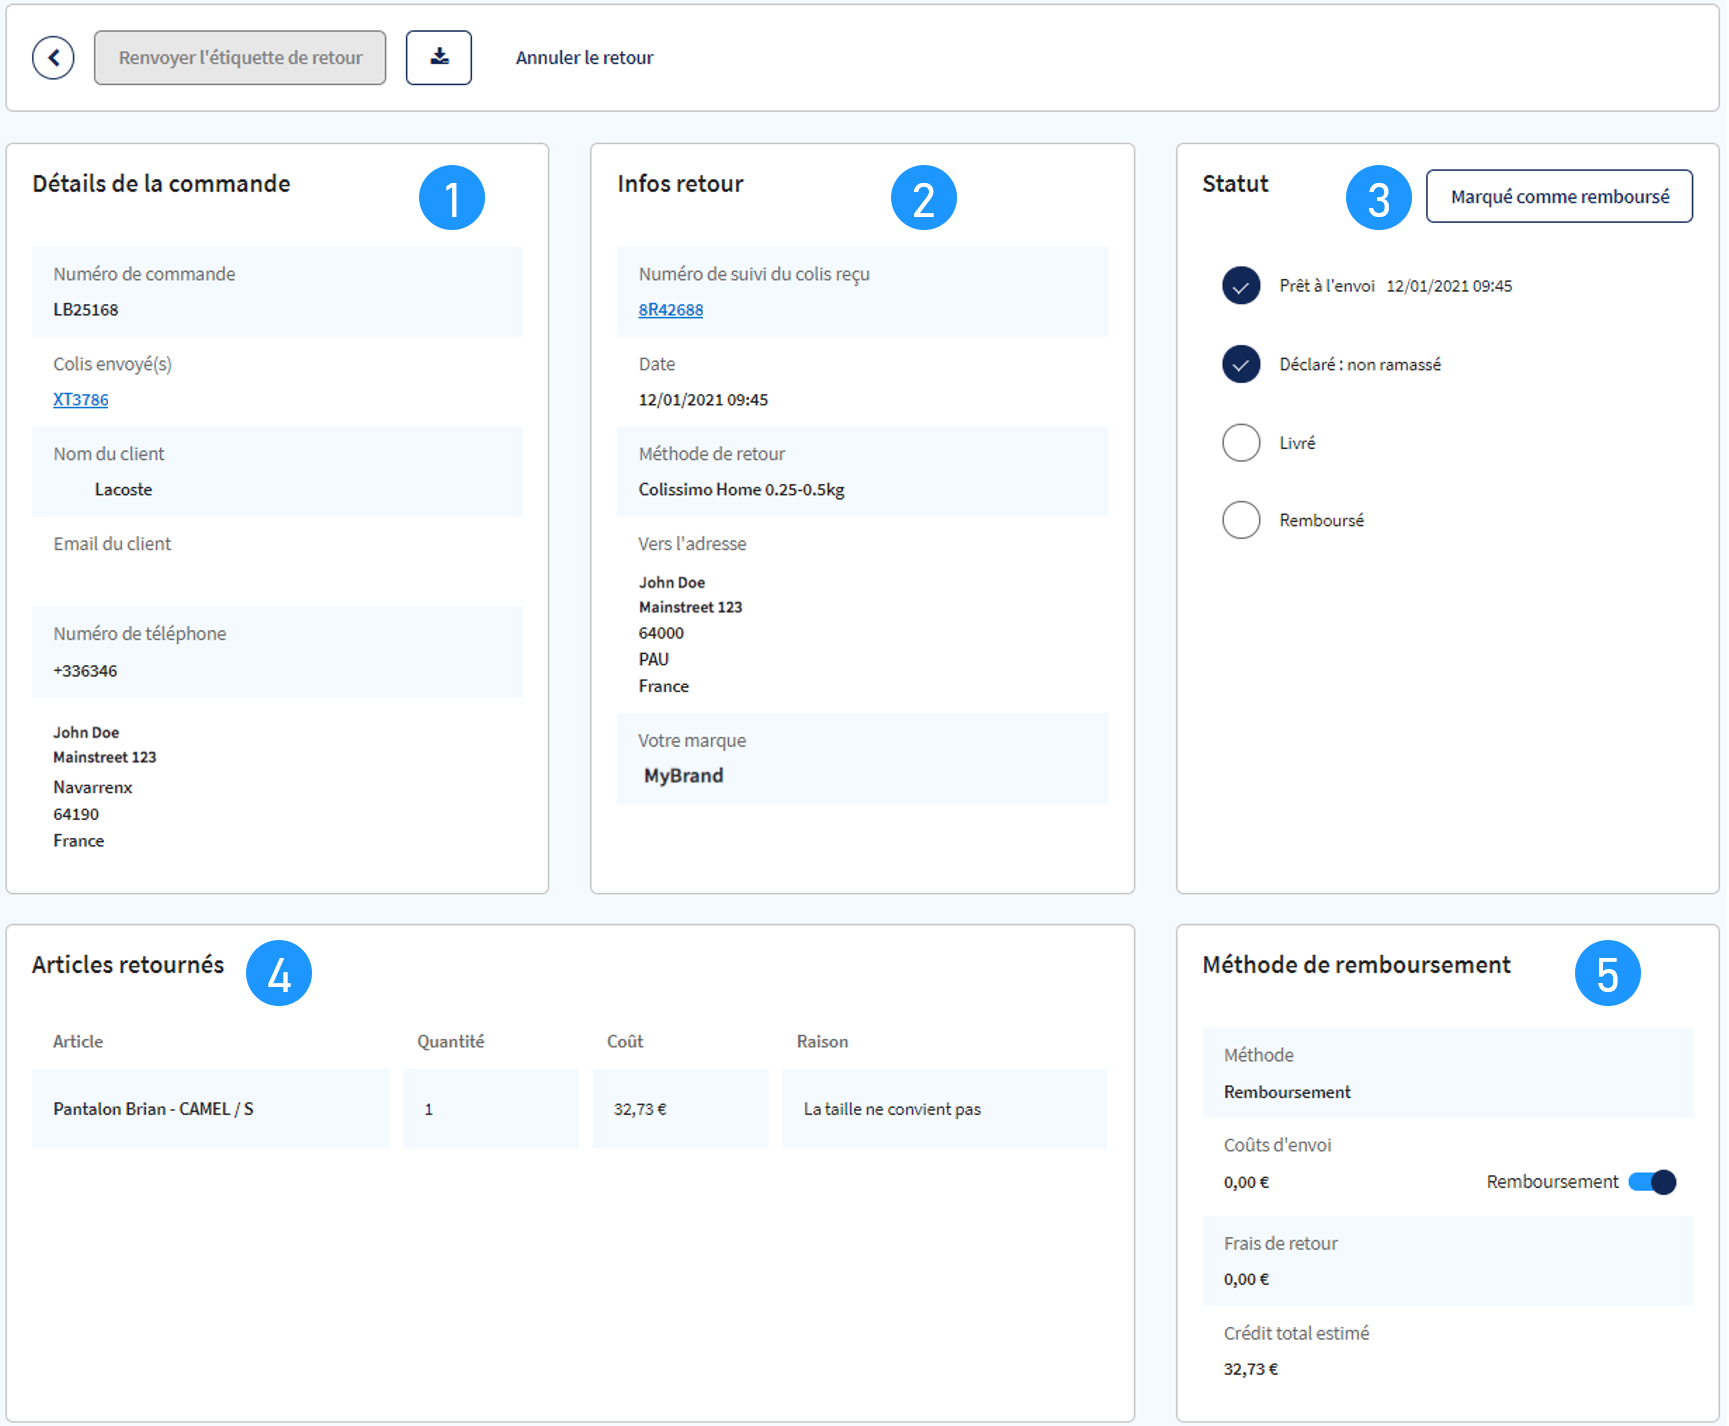The width and height of the screenshot is (1729, 1426).
Task: Select the Livré status circle
Action: pyautogui.click(x=1241, y=442)
